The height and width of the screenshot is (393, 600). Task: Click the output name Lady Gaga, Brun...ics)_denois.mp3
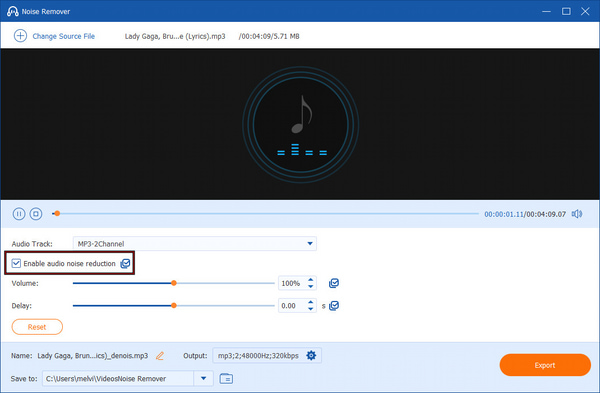93,356
